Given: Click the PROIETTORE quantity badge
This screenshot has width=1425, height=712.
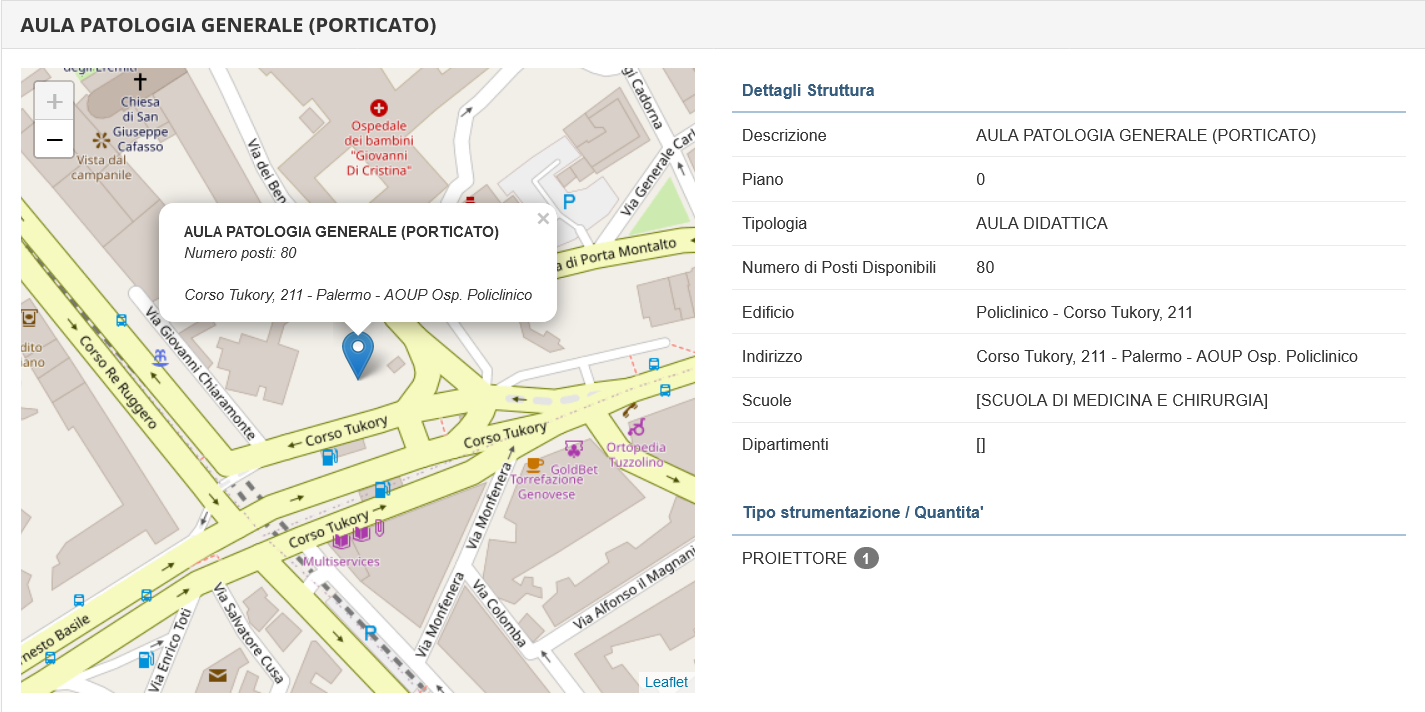Looking at the screenshot, I should point(866,558).
